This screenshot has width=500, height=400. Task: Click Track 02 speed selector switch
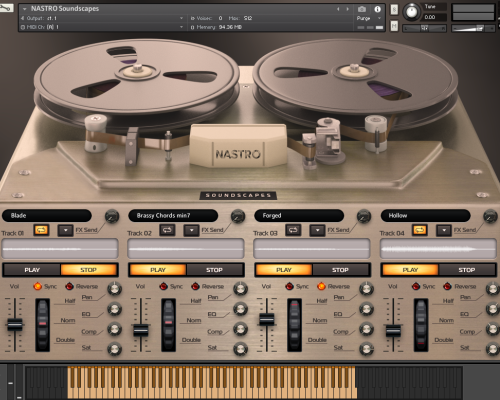(169, 325)
